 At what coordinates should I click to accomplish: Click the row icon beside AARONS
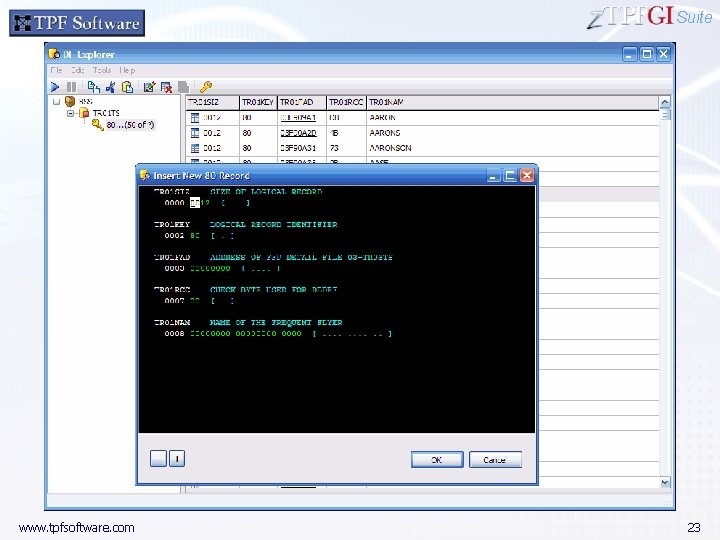point(195,133)
